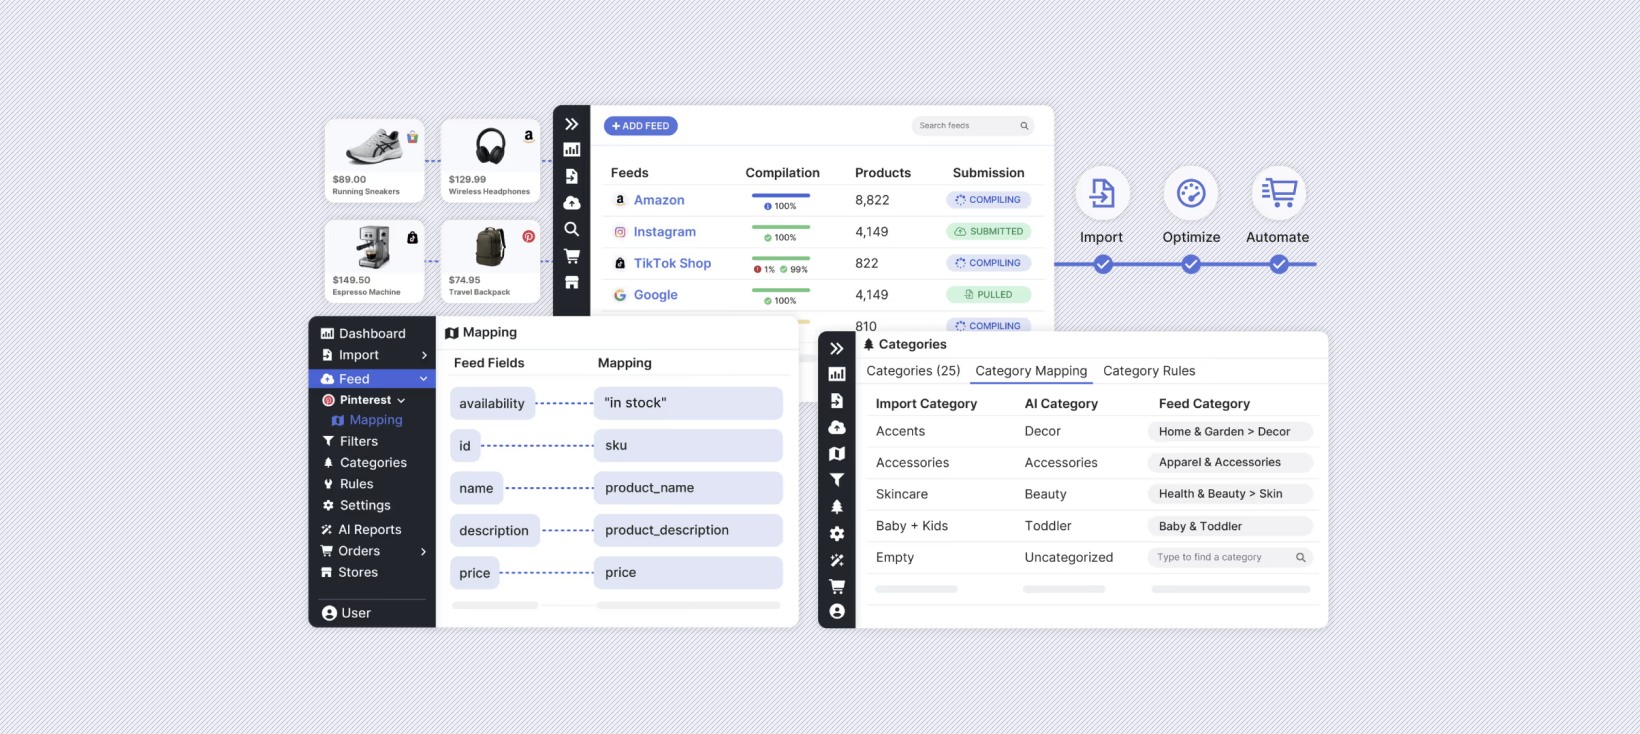Focus the Search feeds input
Viewport: 1640px width, 734px height.
(973, 126)
